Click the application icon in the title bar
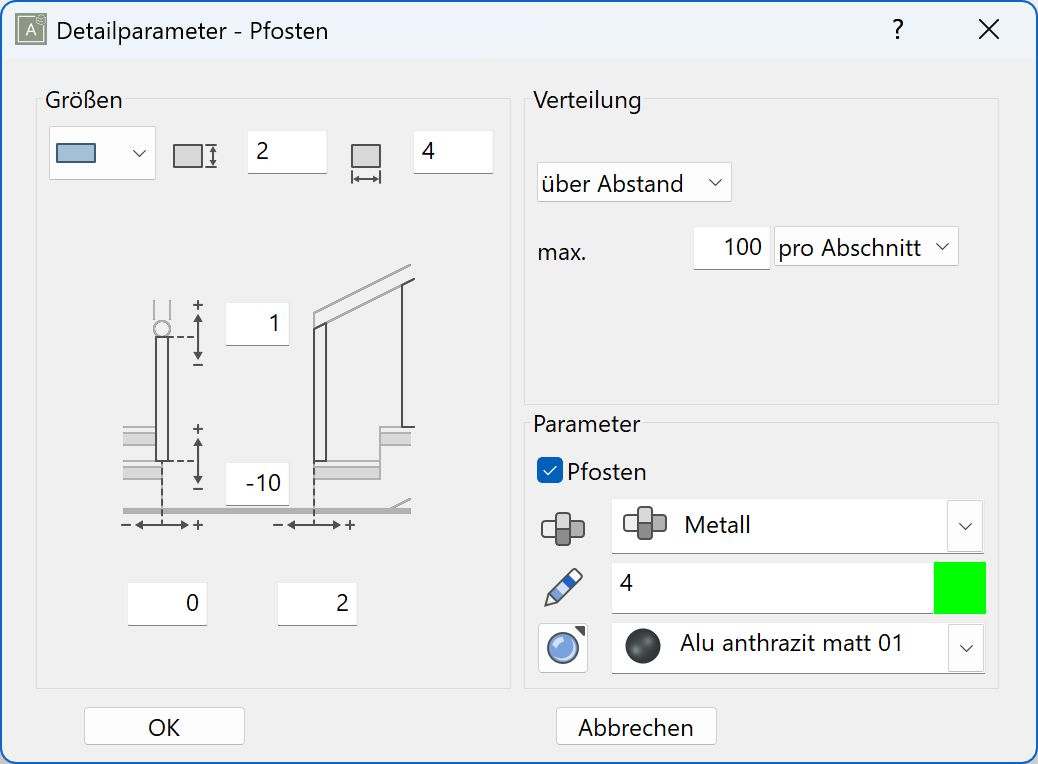Screen dimensions: 1038x764 click(x=31, y=29)
